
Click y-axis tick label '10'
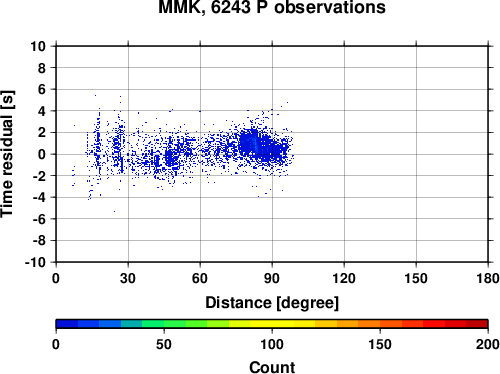coord(38,46)
